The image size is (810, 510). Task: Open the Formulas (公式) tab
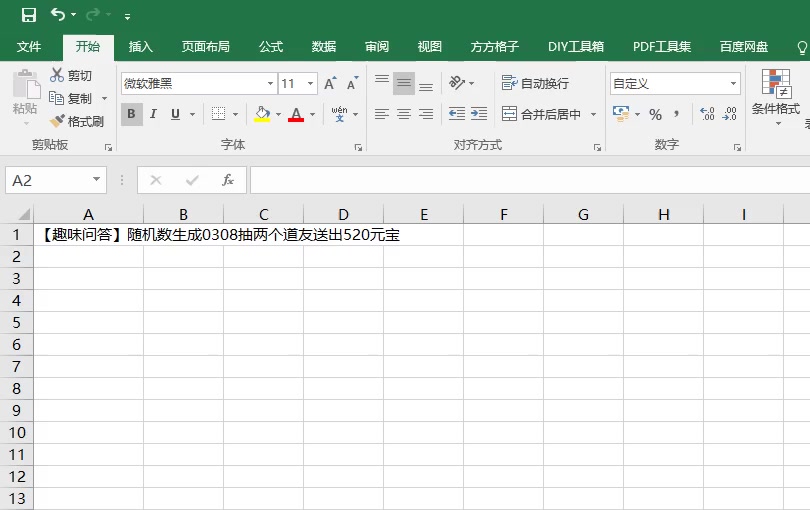[x=271, y=47]
